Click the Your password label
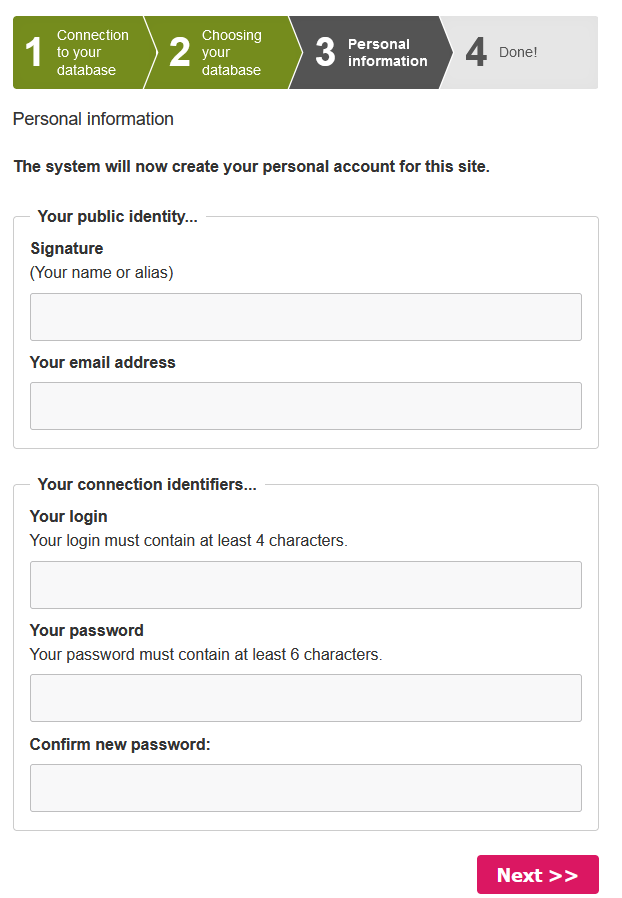Viewport: 622px width, 898px height. click(86, 630)
